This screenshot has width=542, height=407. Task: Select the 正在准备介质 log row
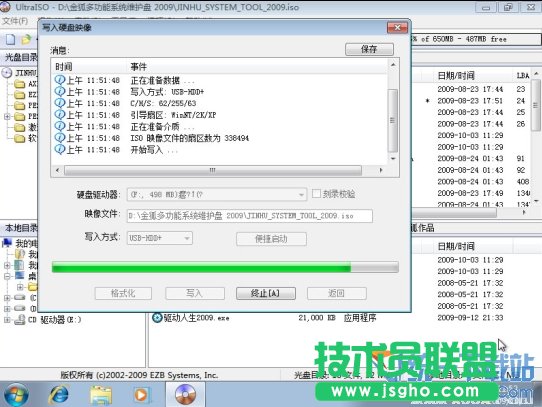220,127
